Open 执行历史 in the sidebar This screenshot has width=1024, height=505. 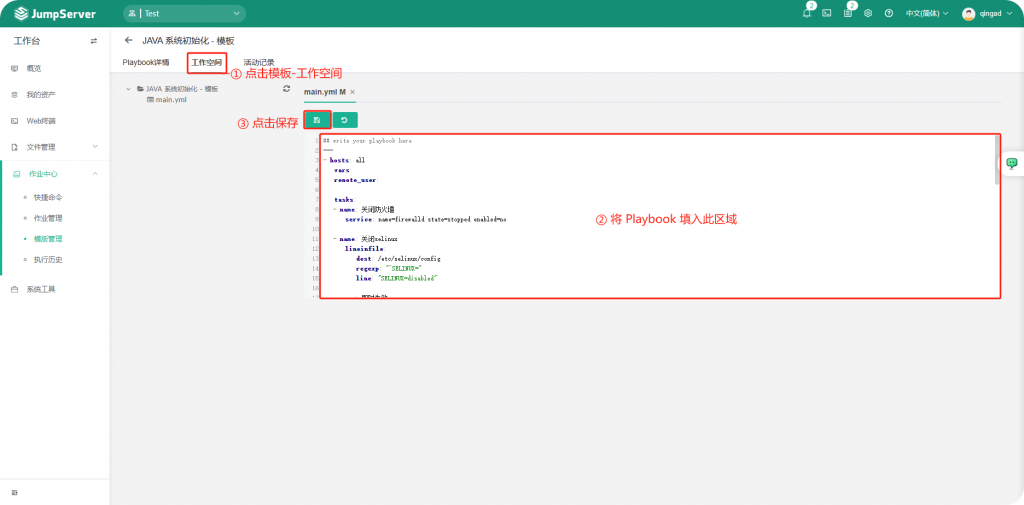48,260
